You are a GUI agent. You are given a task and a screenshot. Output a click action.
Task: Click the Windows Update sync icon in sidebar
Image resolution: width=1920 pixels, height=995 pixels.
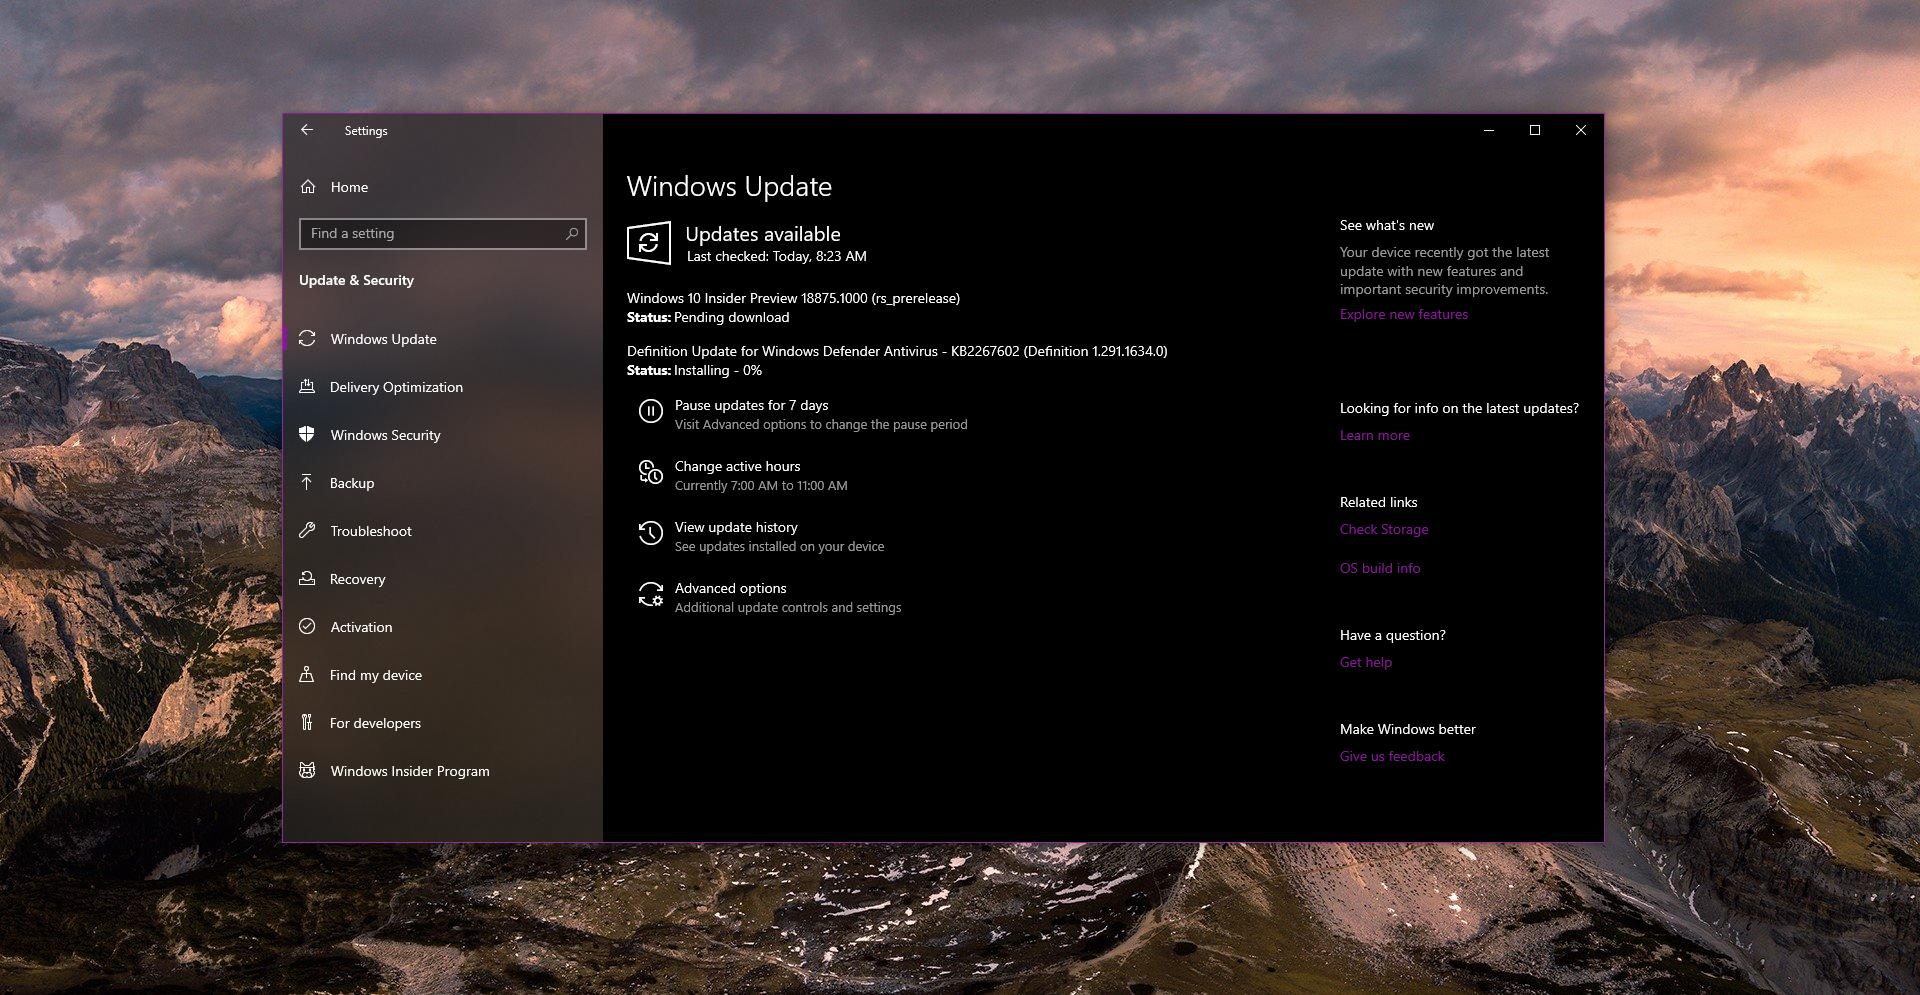coord(307,339)
